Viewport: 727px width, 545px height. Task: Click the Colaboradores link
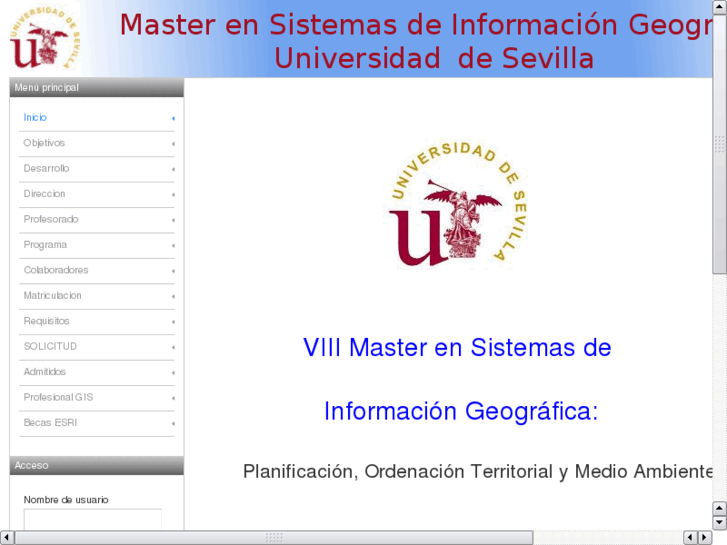[x=56, y=270]
